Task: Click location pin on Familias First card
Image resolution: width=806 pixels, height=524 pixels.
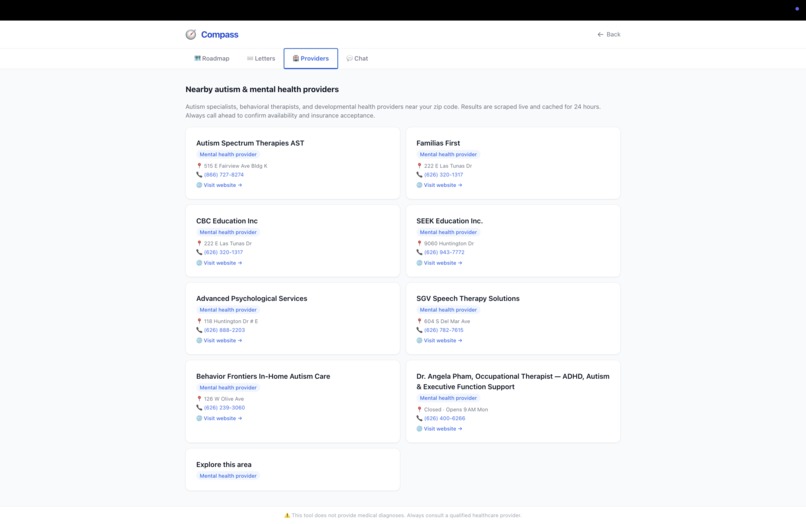Action: point(419,166)
